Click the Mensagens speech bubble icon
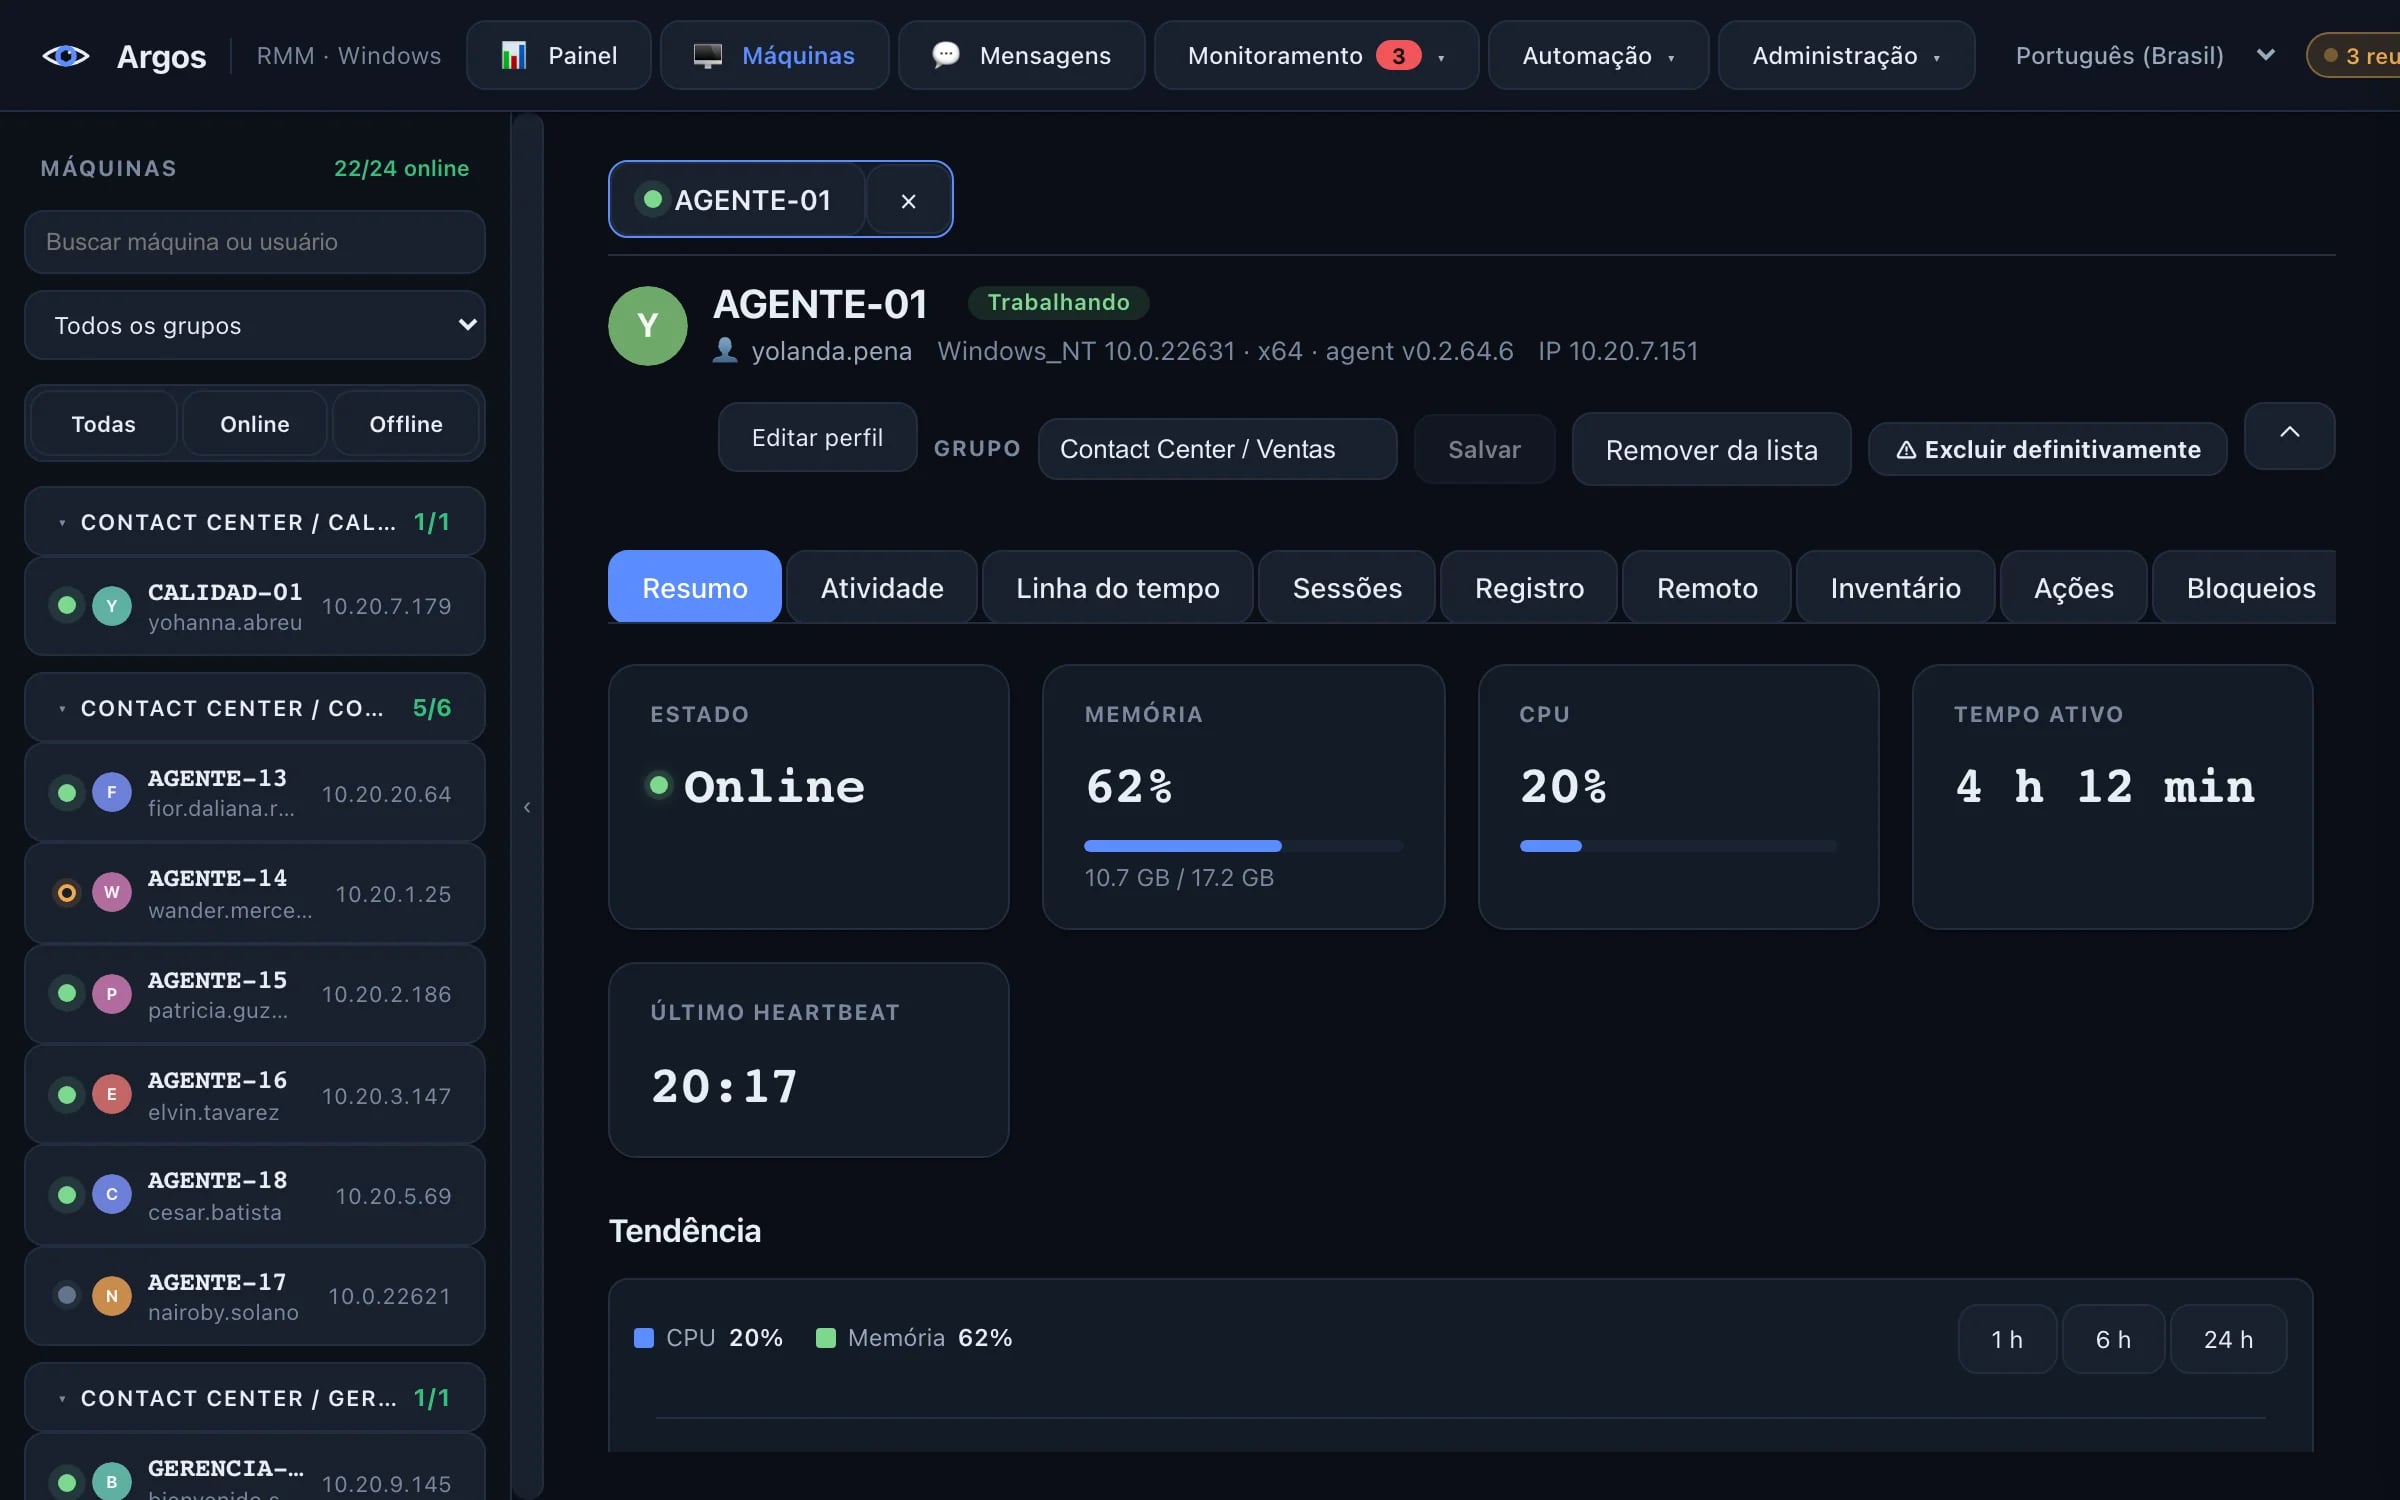Image resolution: width=2400 pixels, height=1500 pixels. click(946, 55)
